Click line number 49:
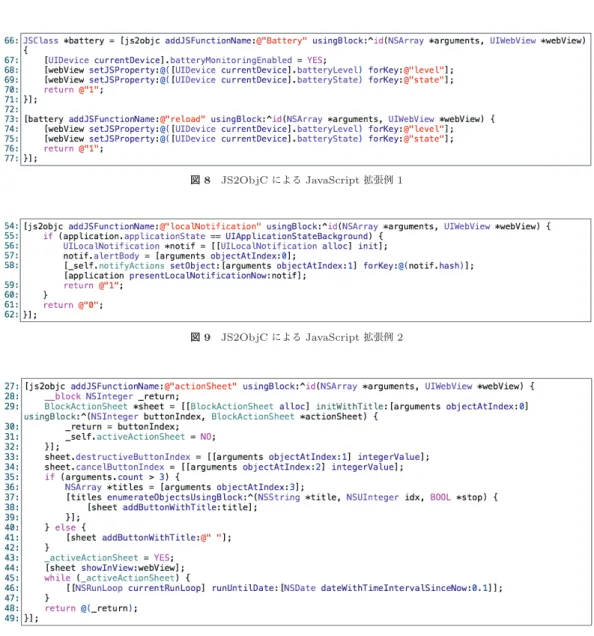594x636 pixels. (x=11, y=619)
